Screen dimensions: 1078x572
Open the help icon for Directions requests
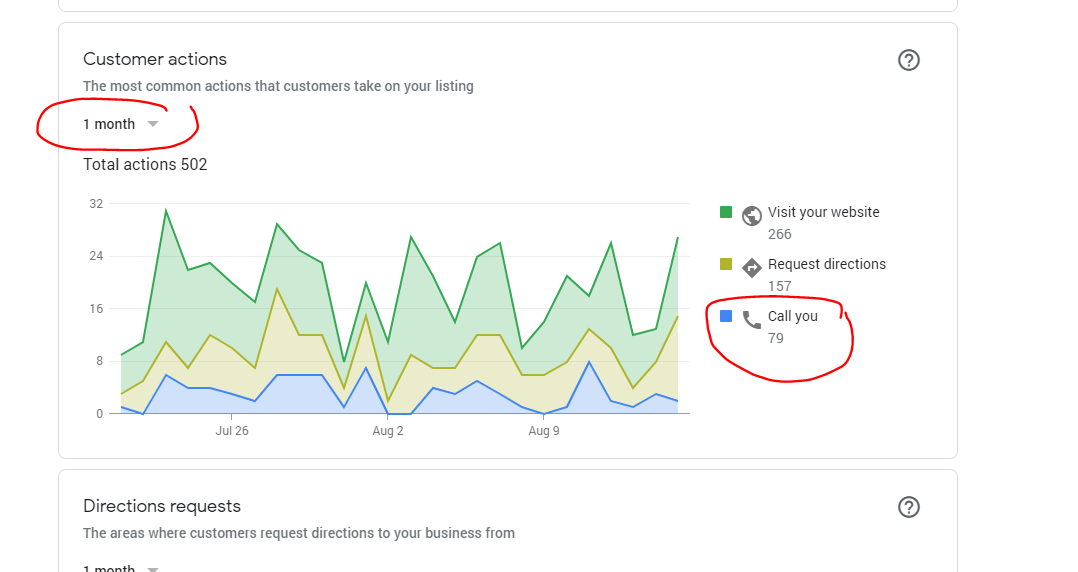pyautogui.click(x=908, y=507)
